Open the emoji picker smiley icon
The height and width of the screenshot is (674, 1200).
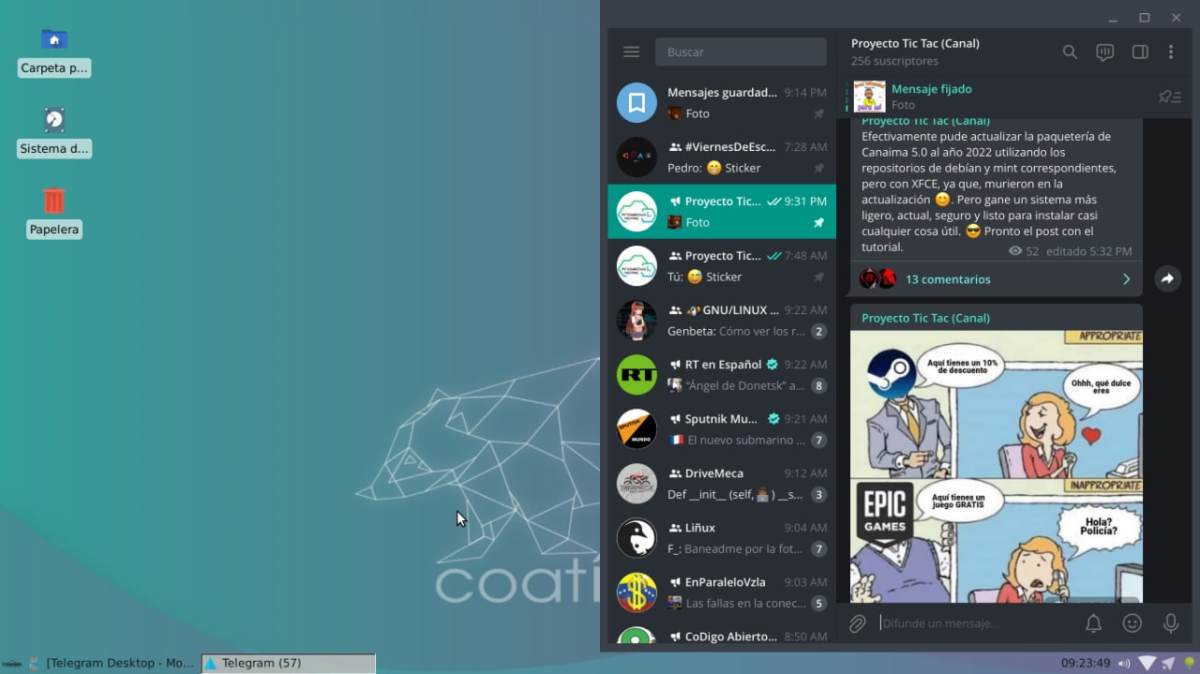pyautogui.click(x=1132, y=623)
